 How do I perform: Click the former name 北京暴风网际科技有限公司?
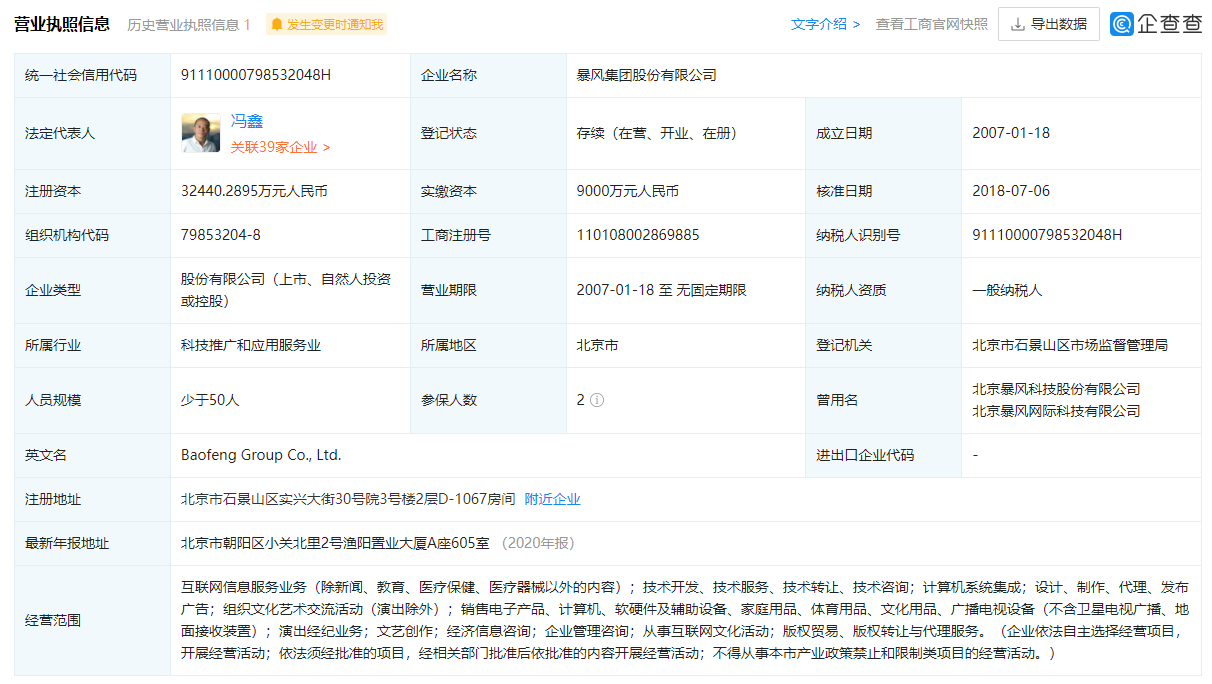pyautogui.click(x=1056, y=411)
